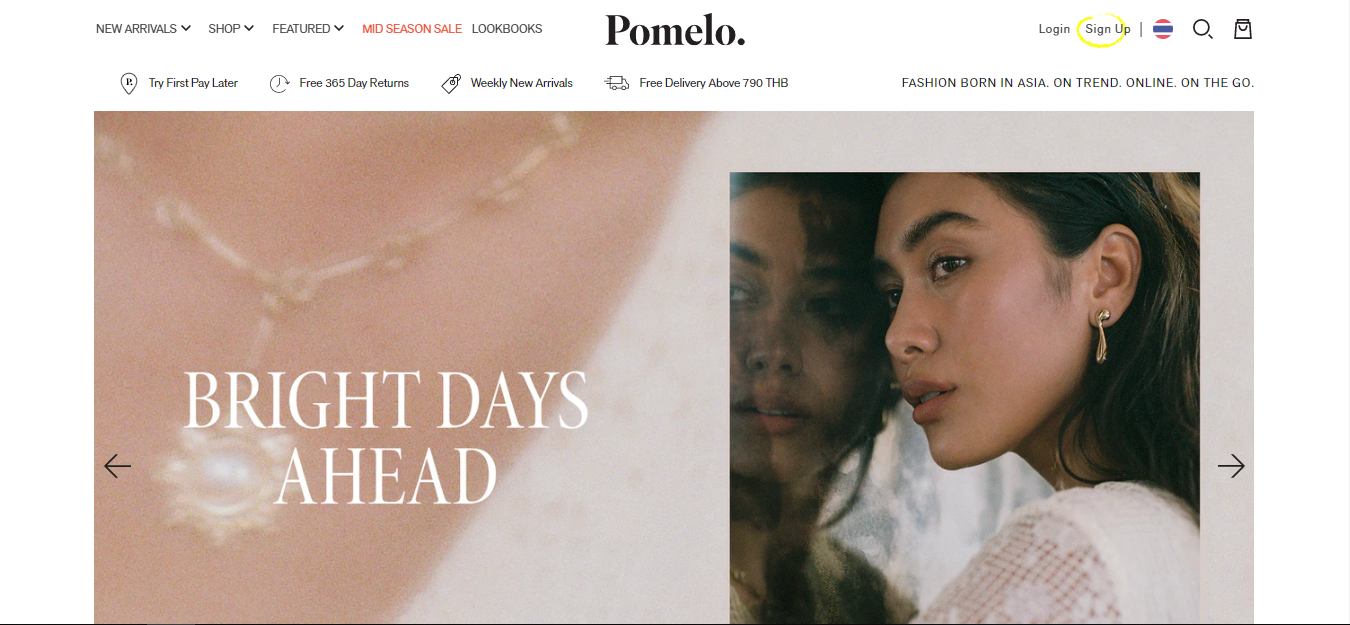Go to next banner slide arrow
Screen dimensions: 1350x625
pyautogui.click(x=1231, y=466)
